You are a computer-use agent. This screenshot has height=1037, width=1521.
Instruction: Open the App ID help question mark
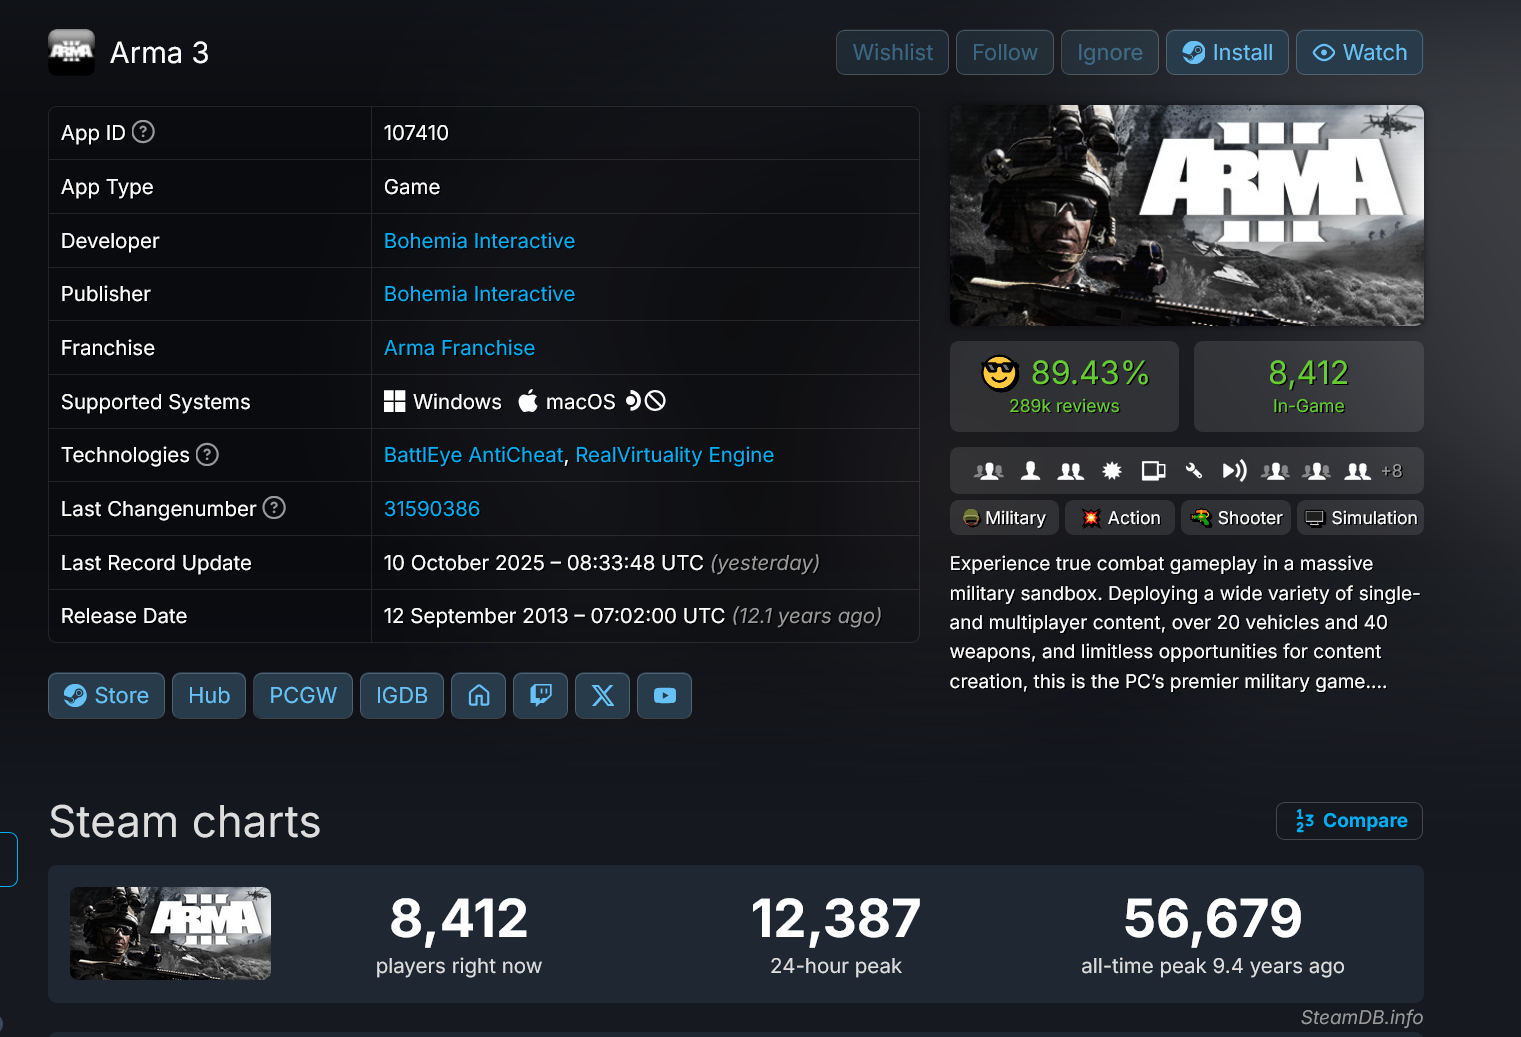click(x=144, y=132)
